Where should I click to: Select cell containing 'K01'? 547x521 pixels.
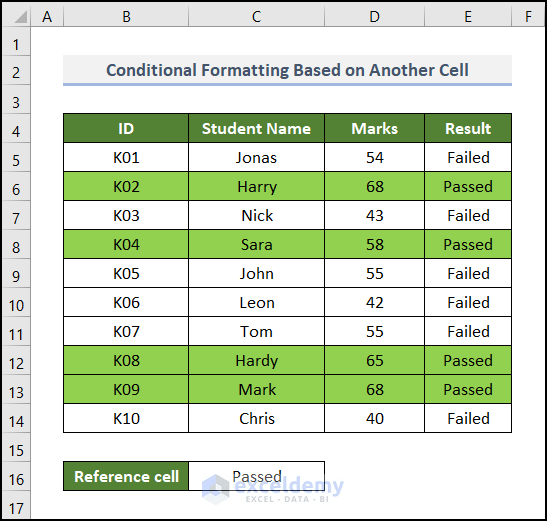tap(126, 157)
